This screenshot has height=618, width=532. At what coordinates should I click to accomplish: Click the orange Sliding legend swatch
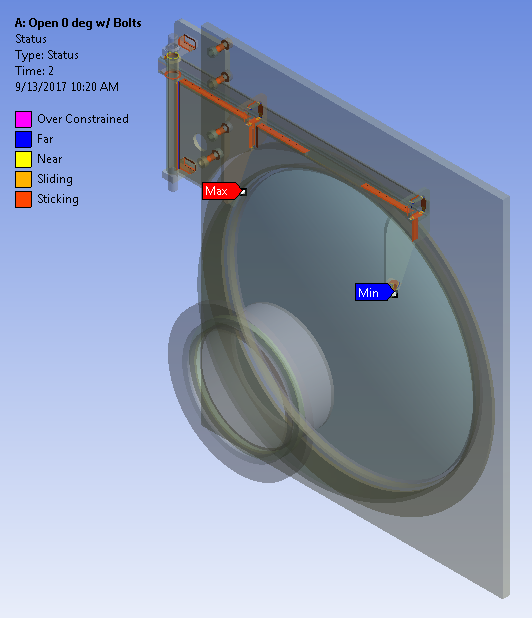23,179
